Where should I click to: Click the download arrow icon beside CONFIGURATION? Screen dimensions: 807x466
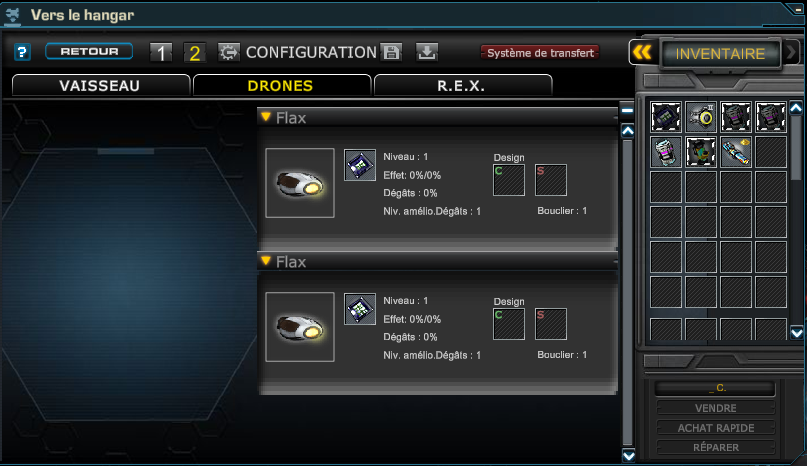coord(427,52)
